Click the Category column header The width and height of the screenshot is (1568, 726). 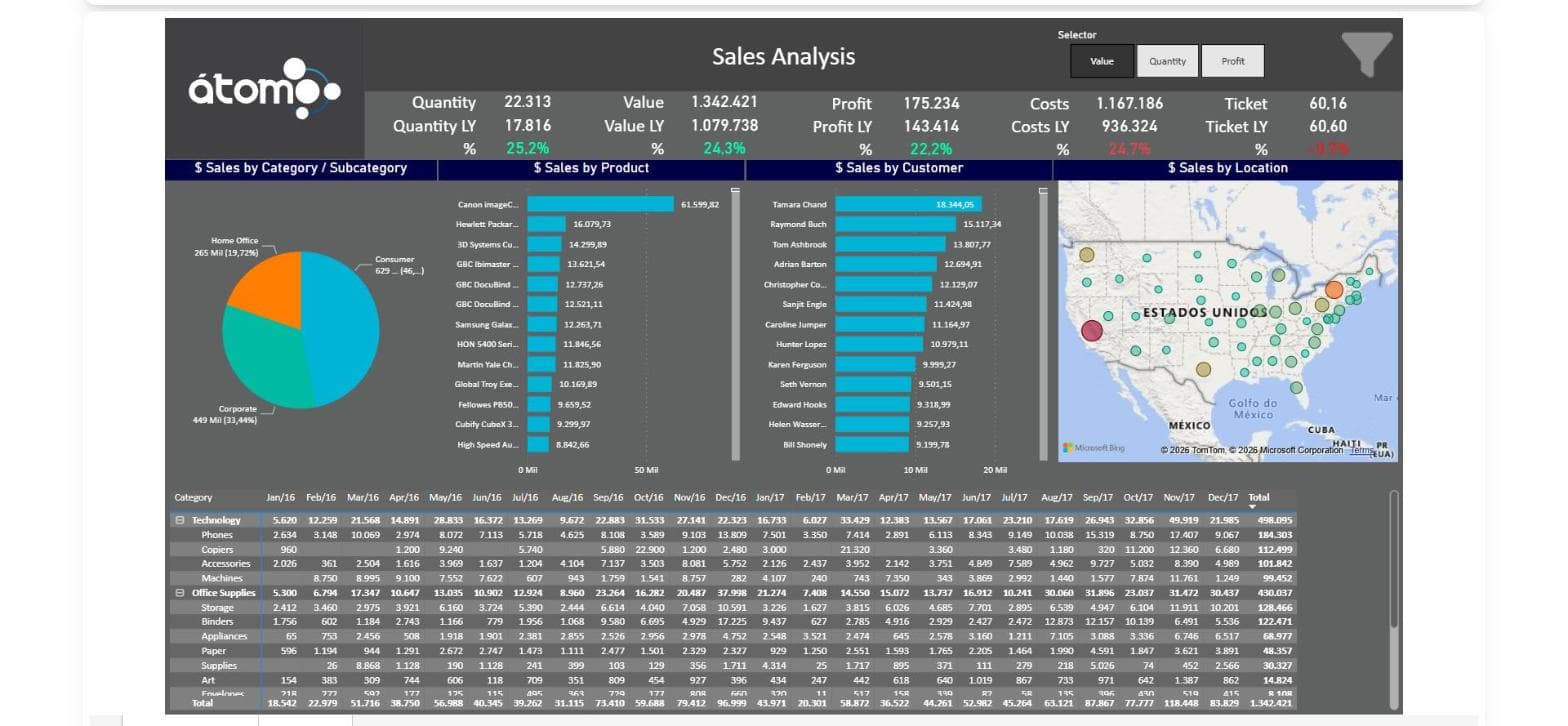tap(193, 497)
